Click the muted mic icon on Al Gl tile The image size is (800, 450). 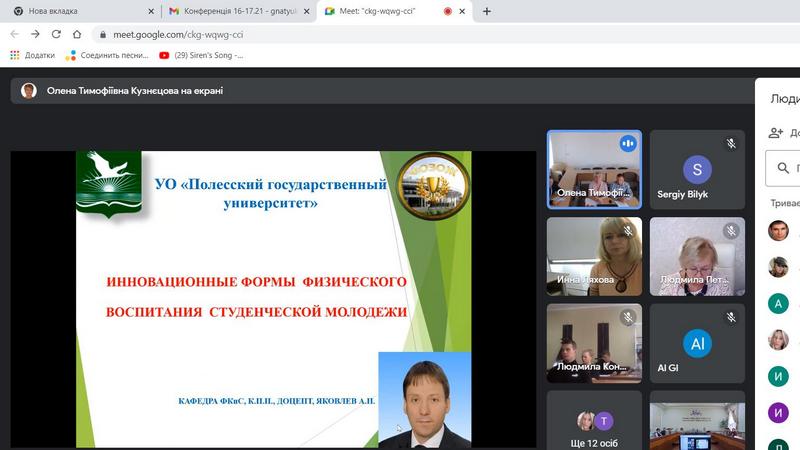[x=731, y=318]
